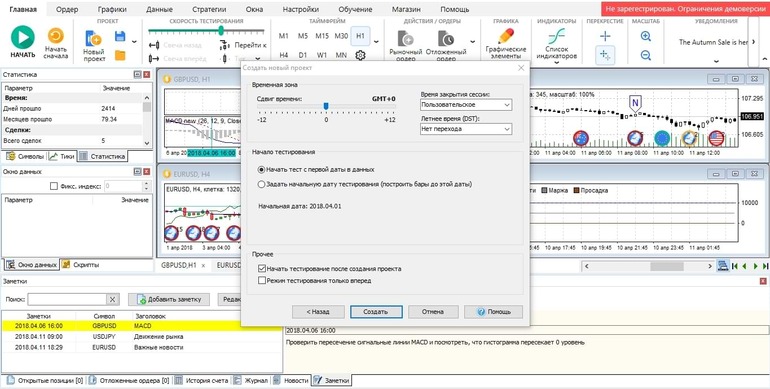Select H1 timeframe button
Screen dimensions: 770x389
[x=360, y=36]
